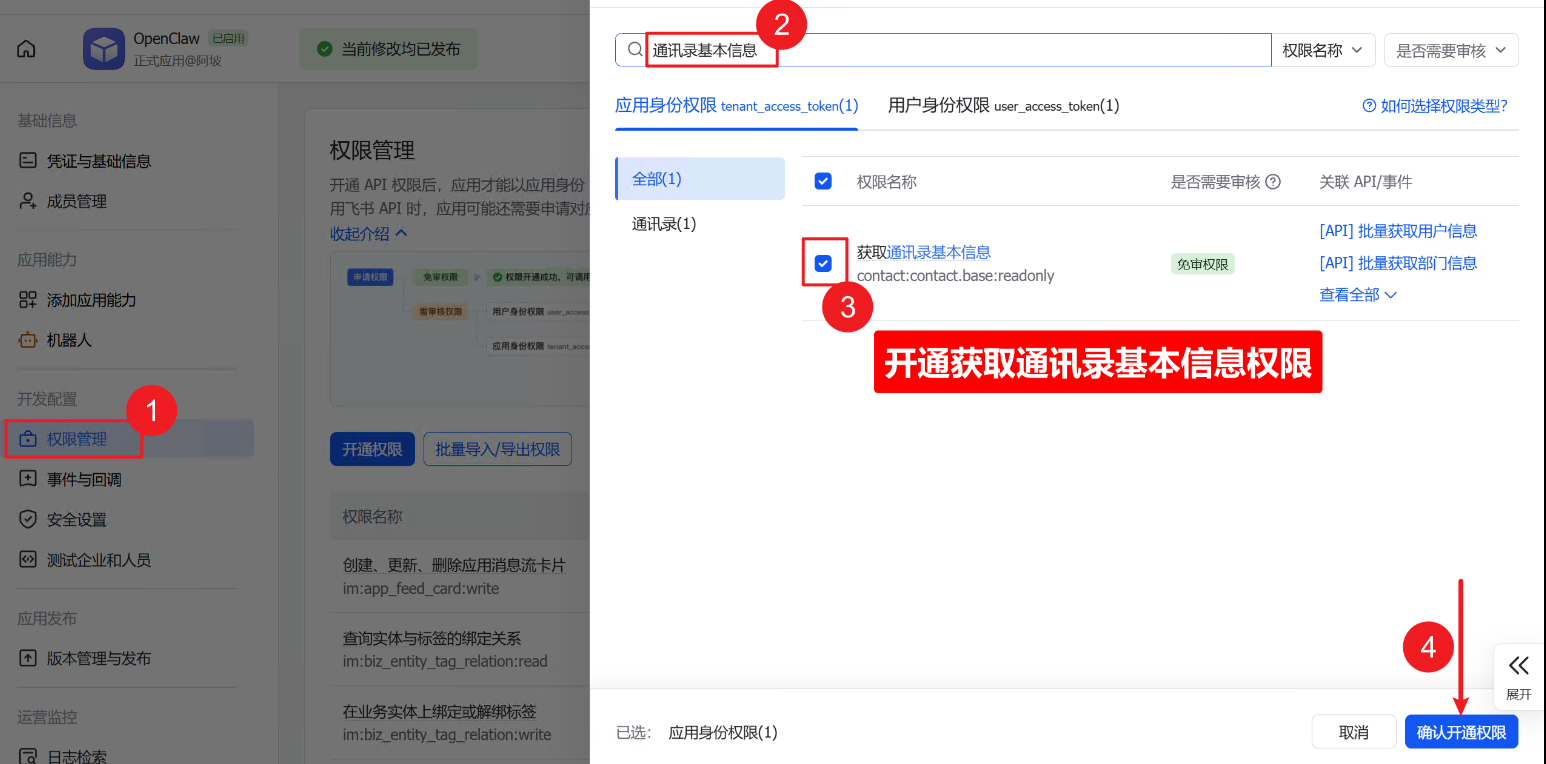Click the home icon in top bar
This screenshot has height=764, width=1546.
(26, 49)
